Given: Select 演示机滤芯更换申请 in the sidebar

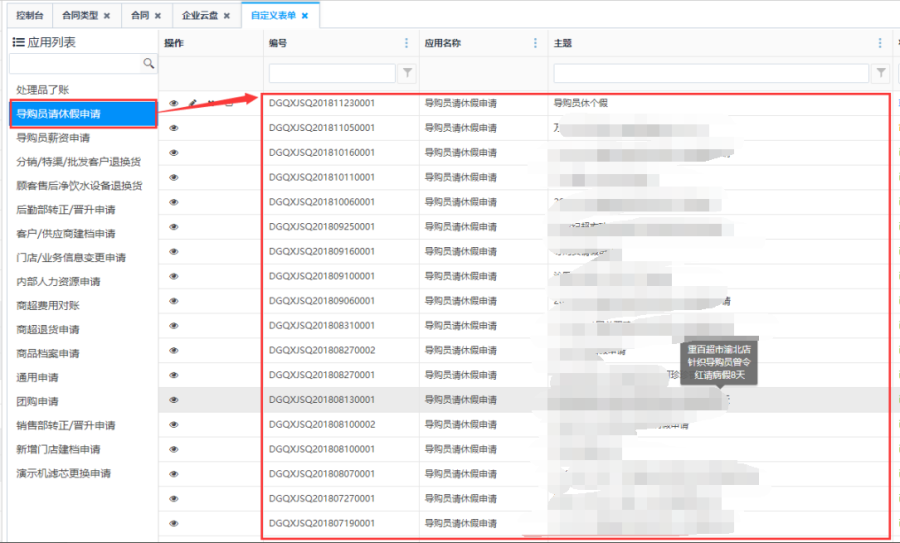Looking at the screenshot, I should point(63,474).
